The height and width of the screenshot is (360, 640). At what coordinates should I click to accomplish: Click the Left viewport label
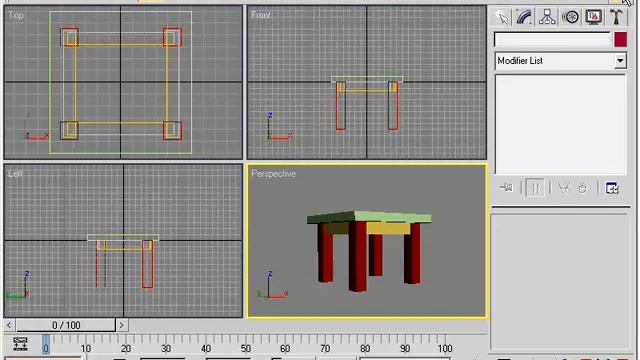pos(15,174)
